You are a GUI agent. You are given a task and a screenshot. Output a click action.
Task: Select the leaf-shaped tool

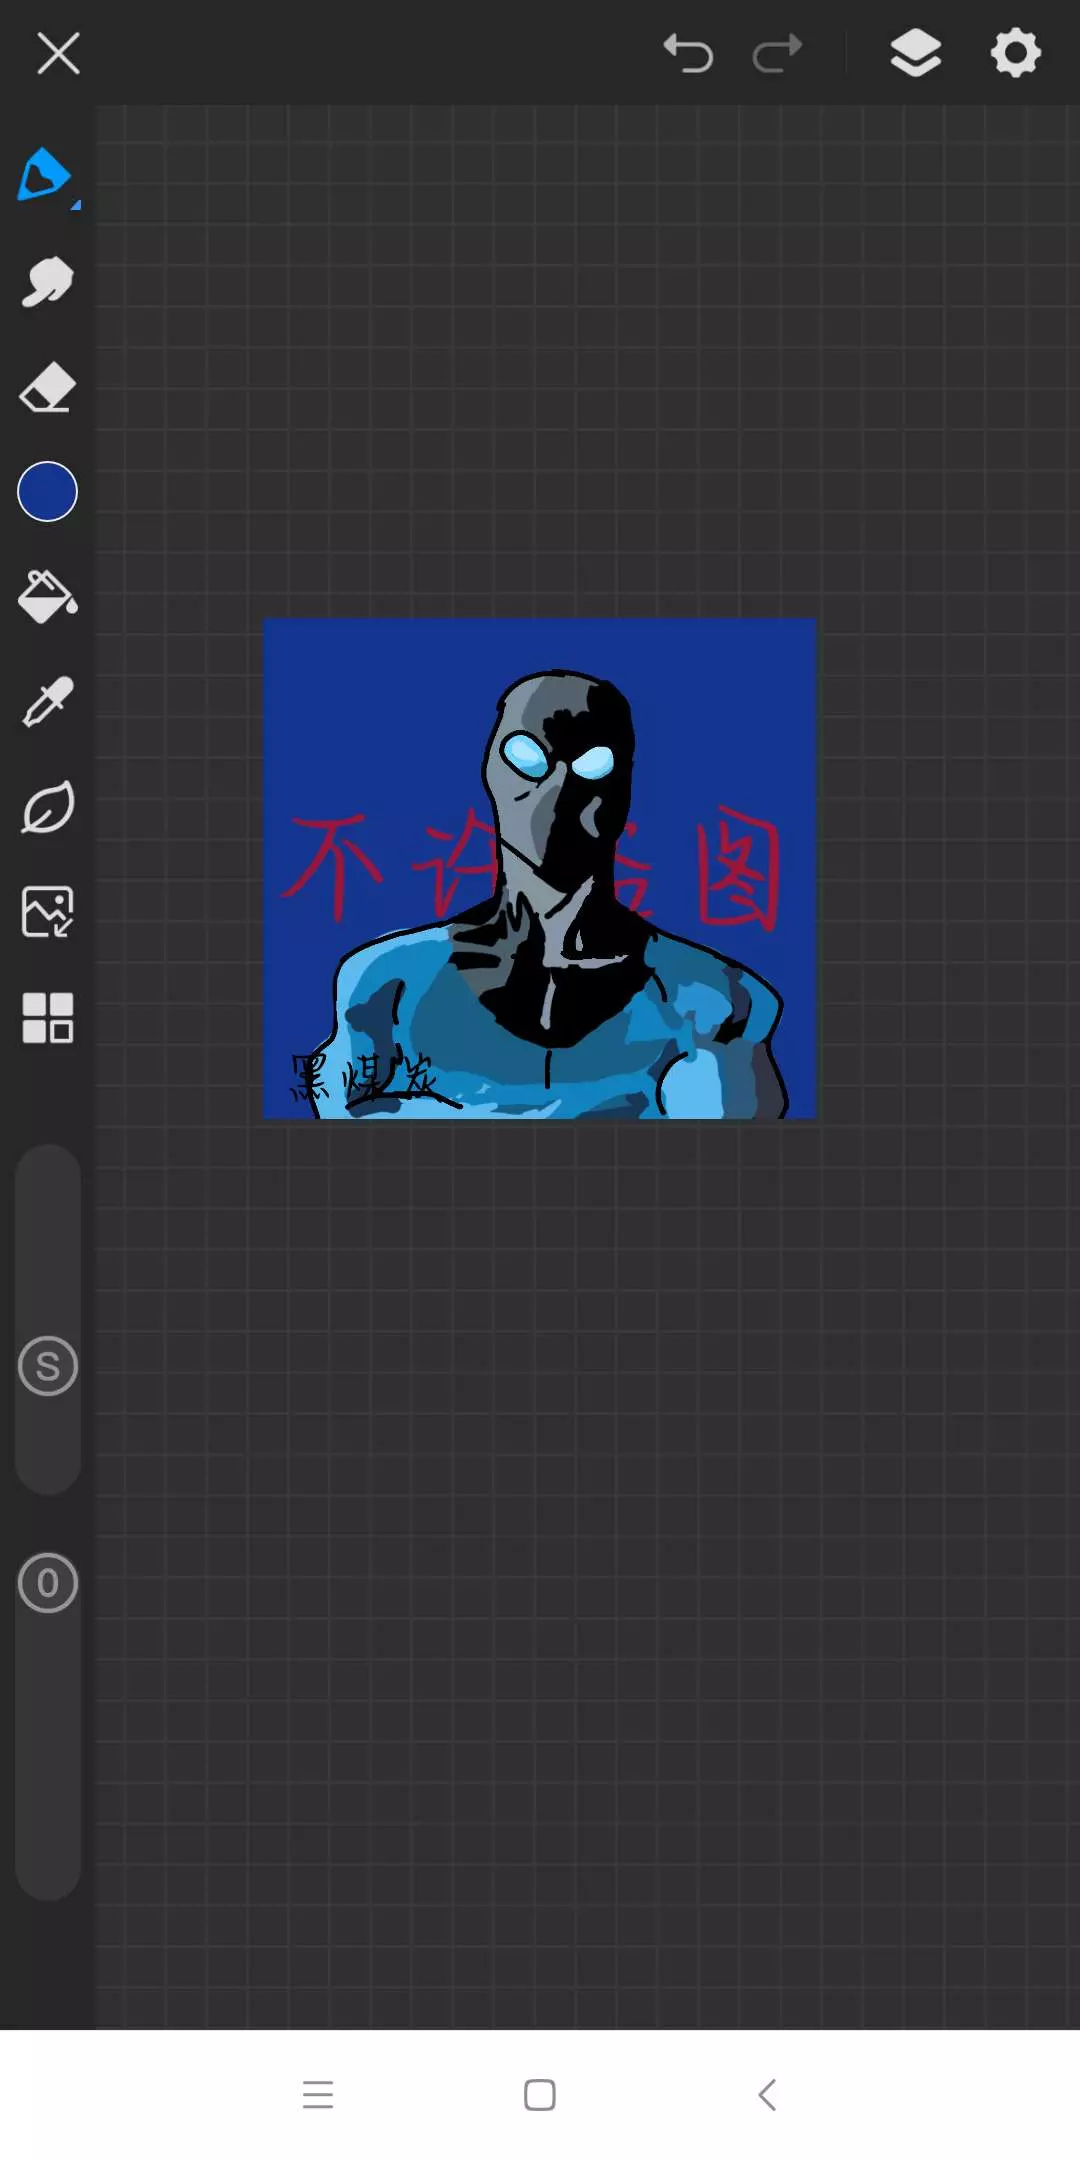pos(47,807)
